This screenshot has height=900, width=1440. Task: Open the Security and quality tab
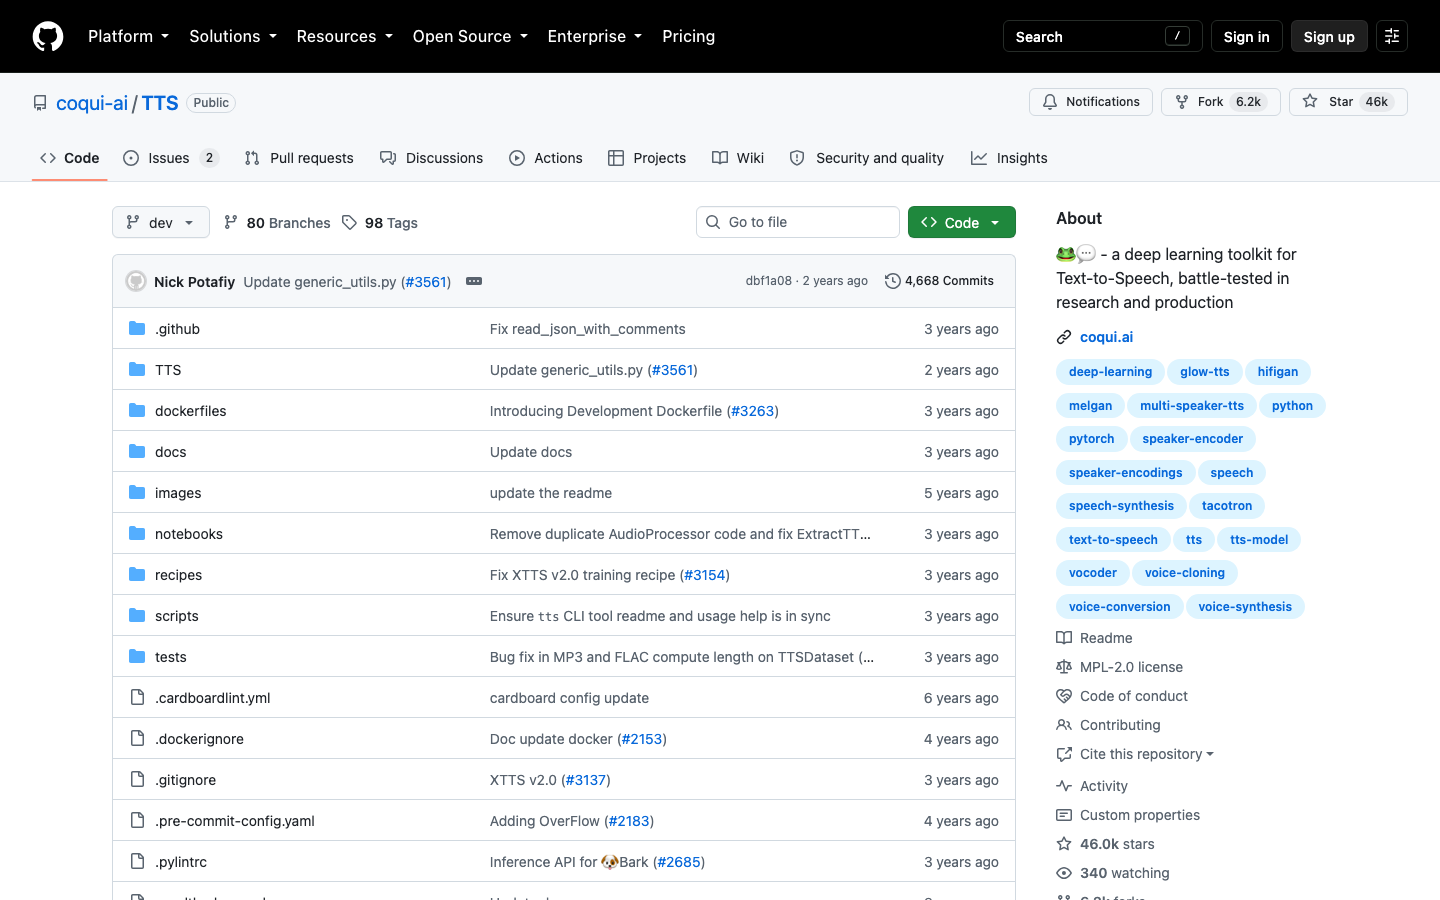tap(866, 158)
